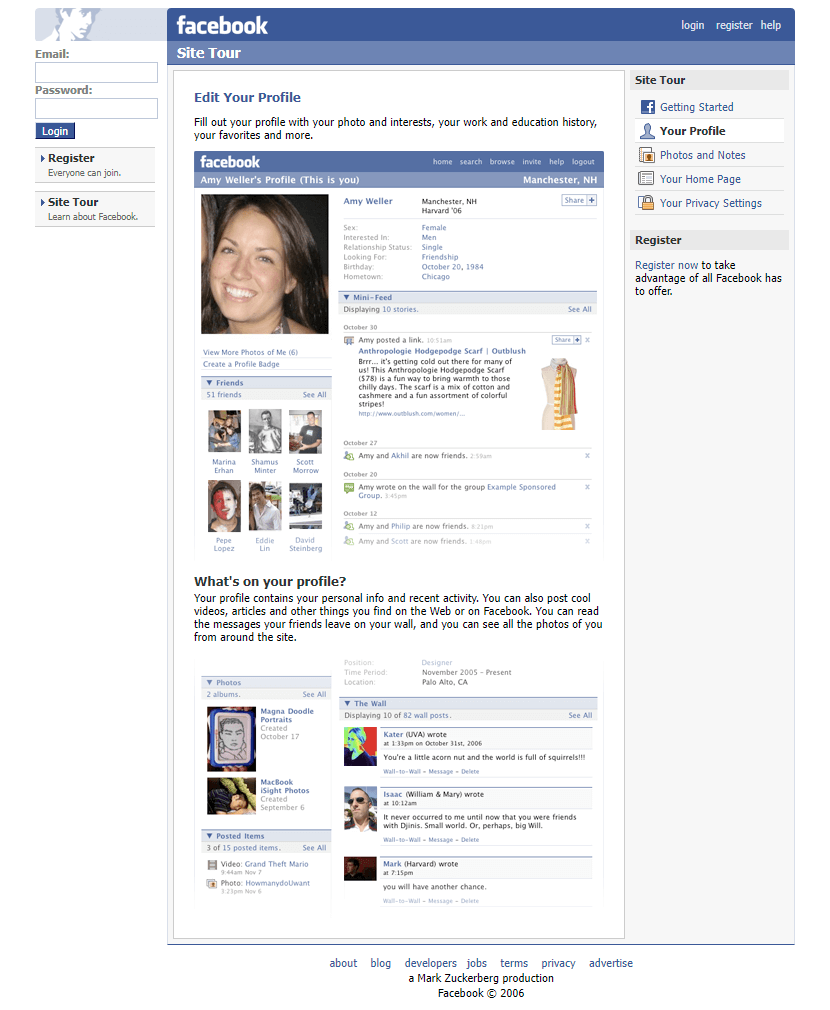Click the Login button

point(55,131)
